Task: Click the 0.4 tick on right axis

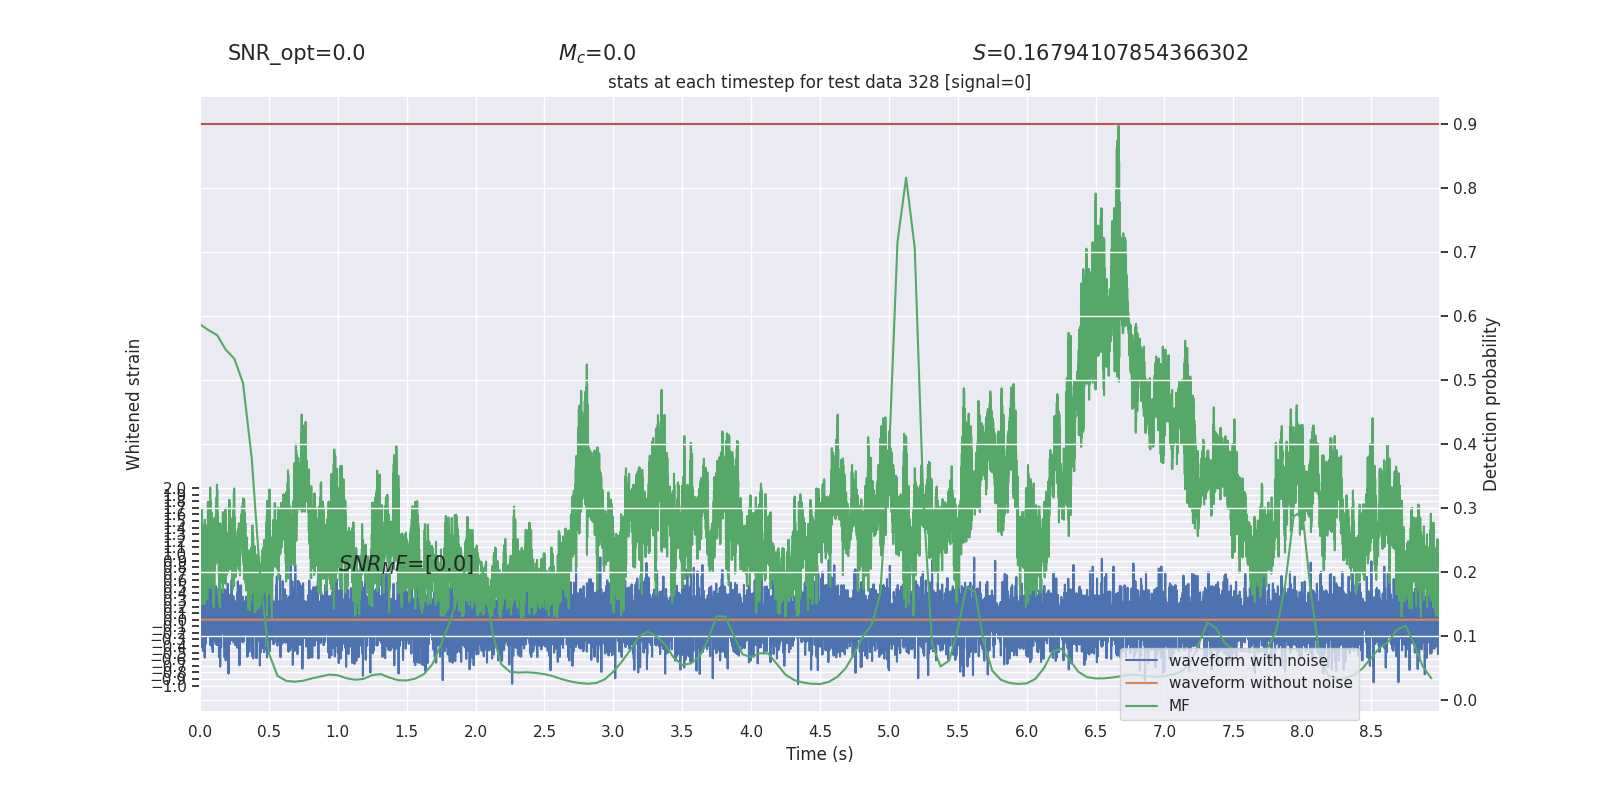Action: [1465, 444]
